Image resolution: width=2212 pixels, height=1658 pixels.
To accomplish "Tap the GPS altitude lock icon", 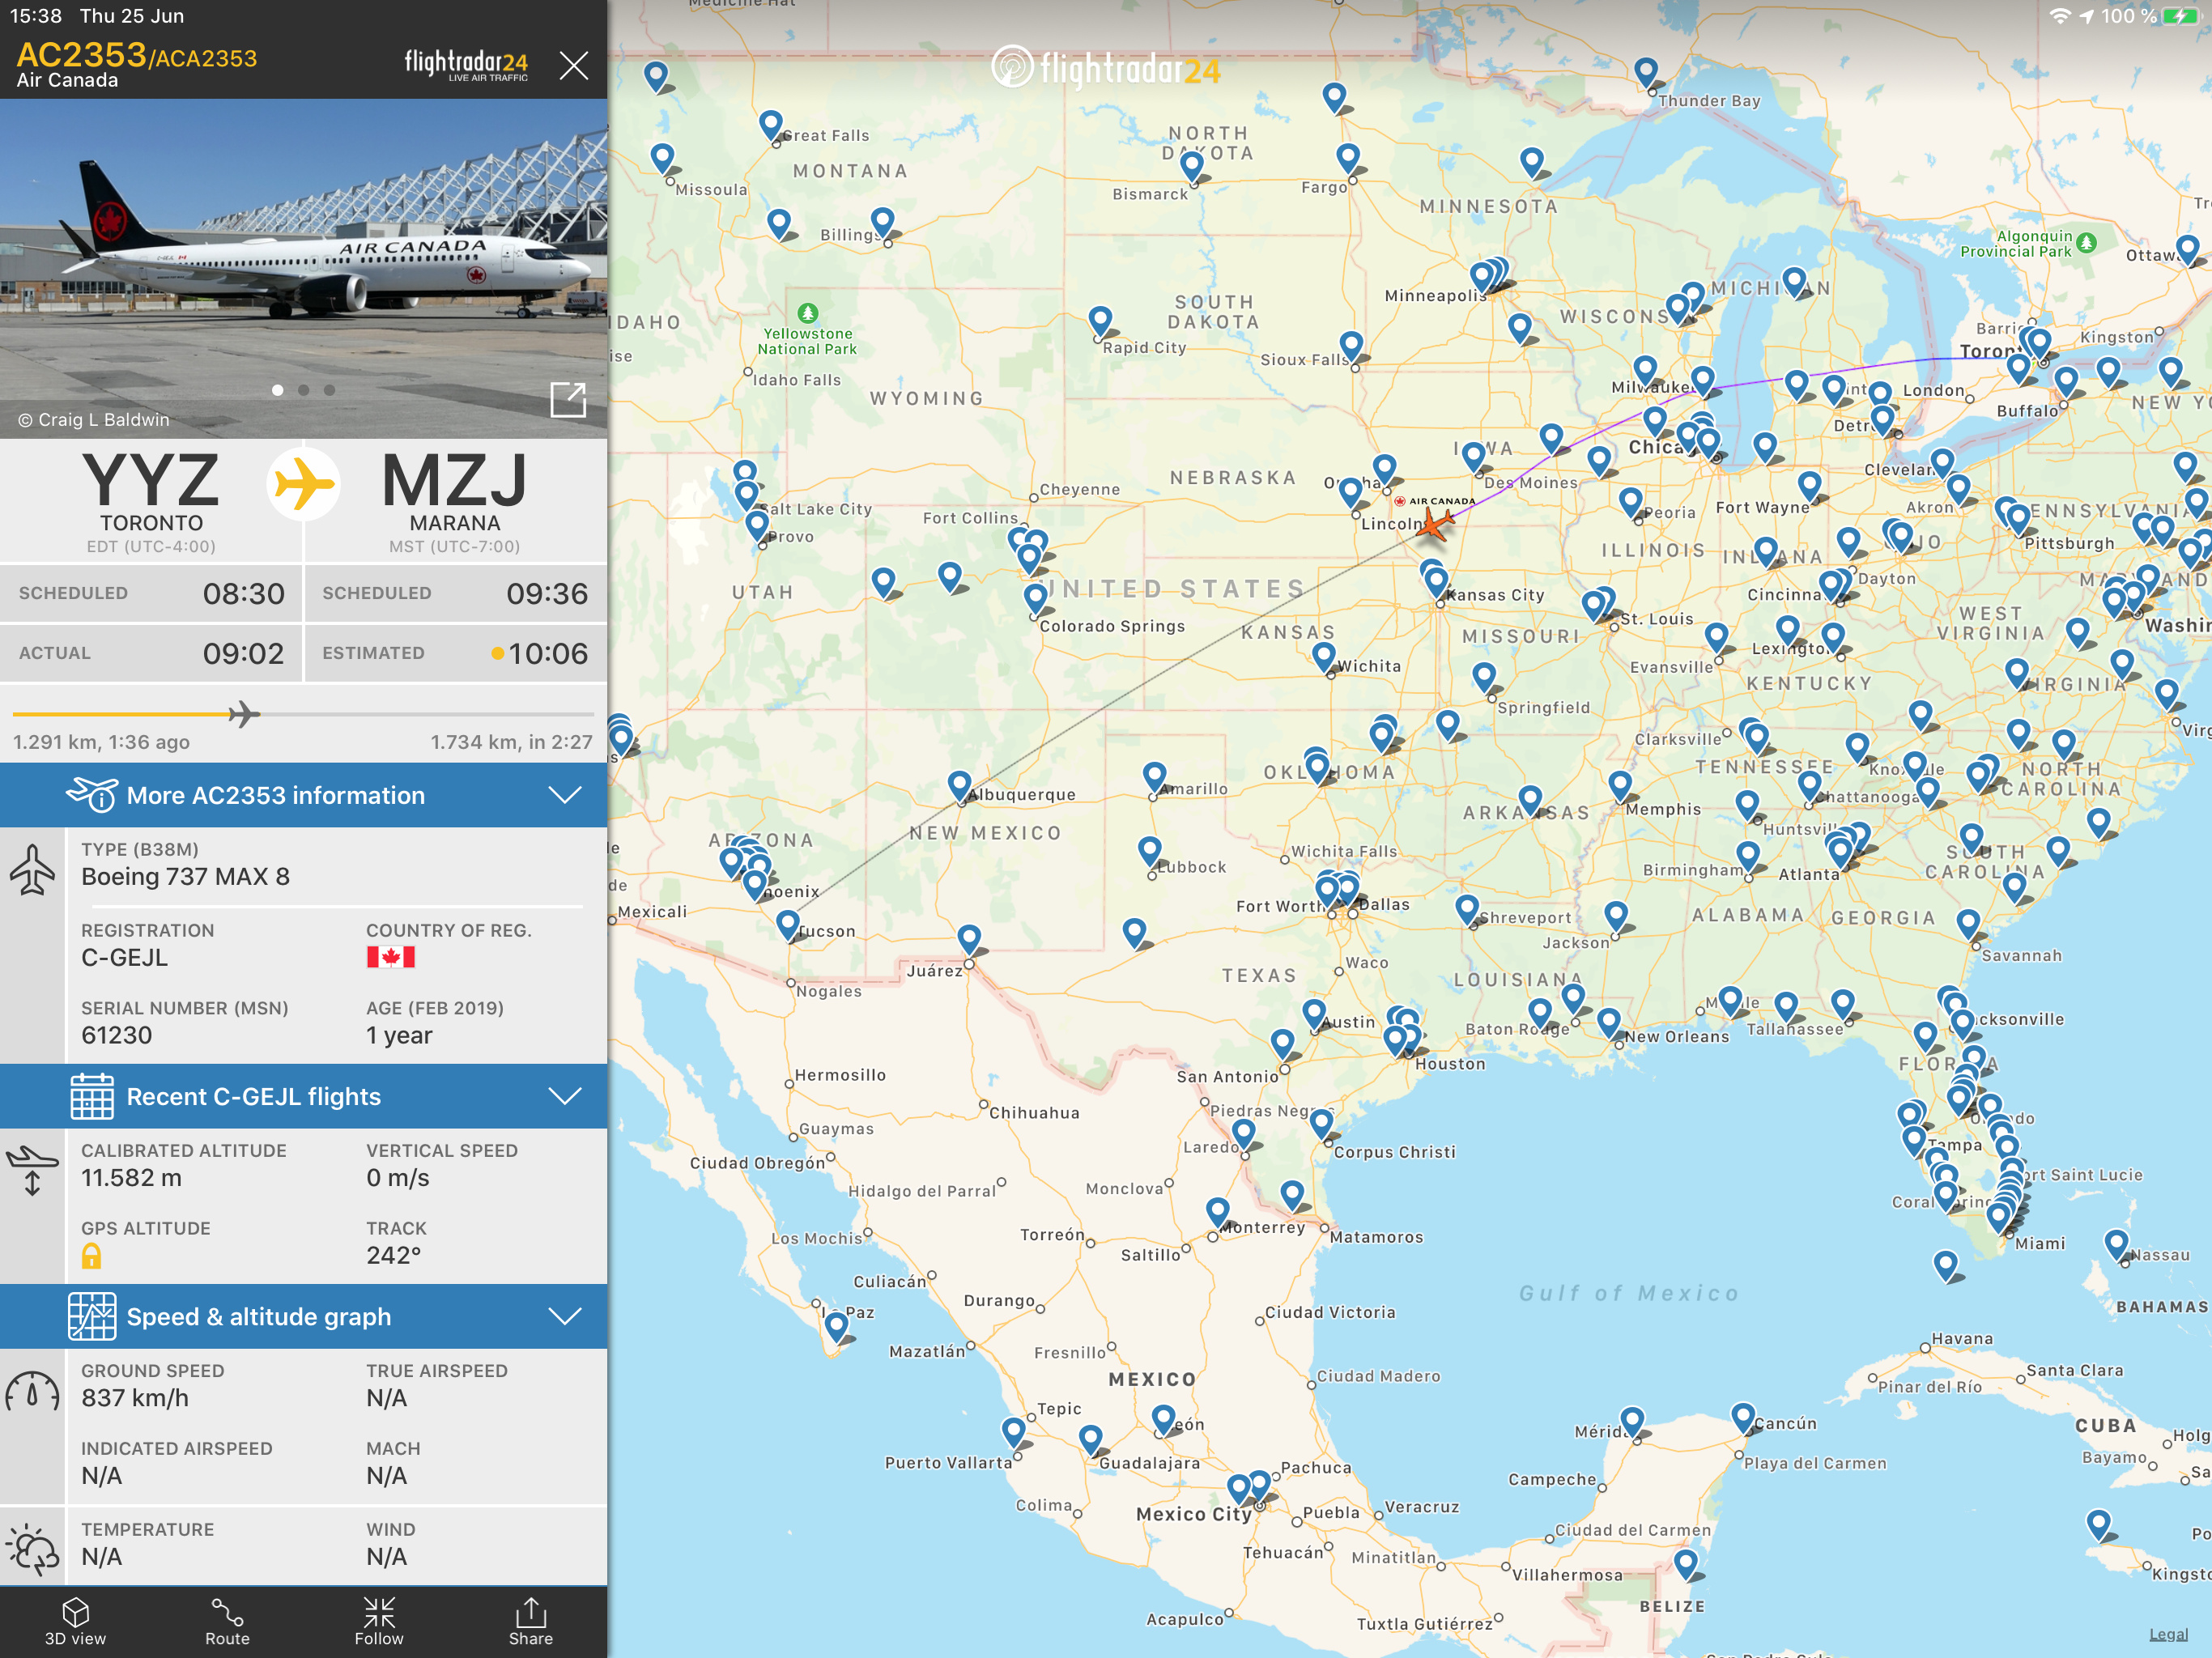I will [x=91, y=1256].
